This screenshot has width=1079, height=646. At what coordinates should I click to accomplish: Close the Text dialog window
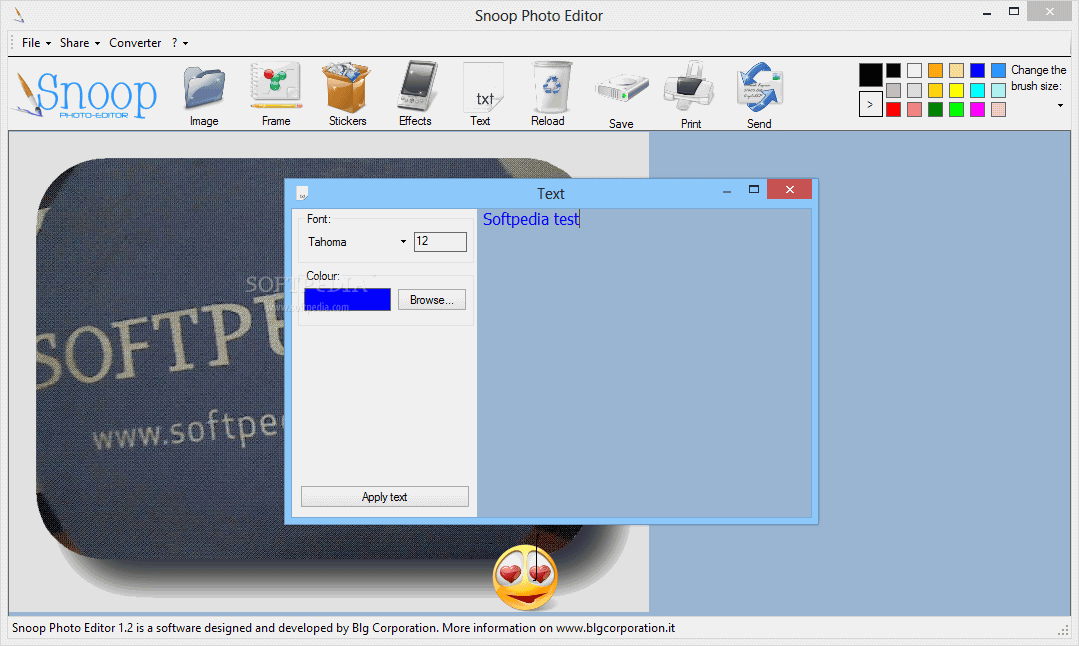[789, 189]
